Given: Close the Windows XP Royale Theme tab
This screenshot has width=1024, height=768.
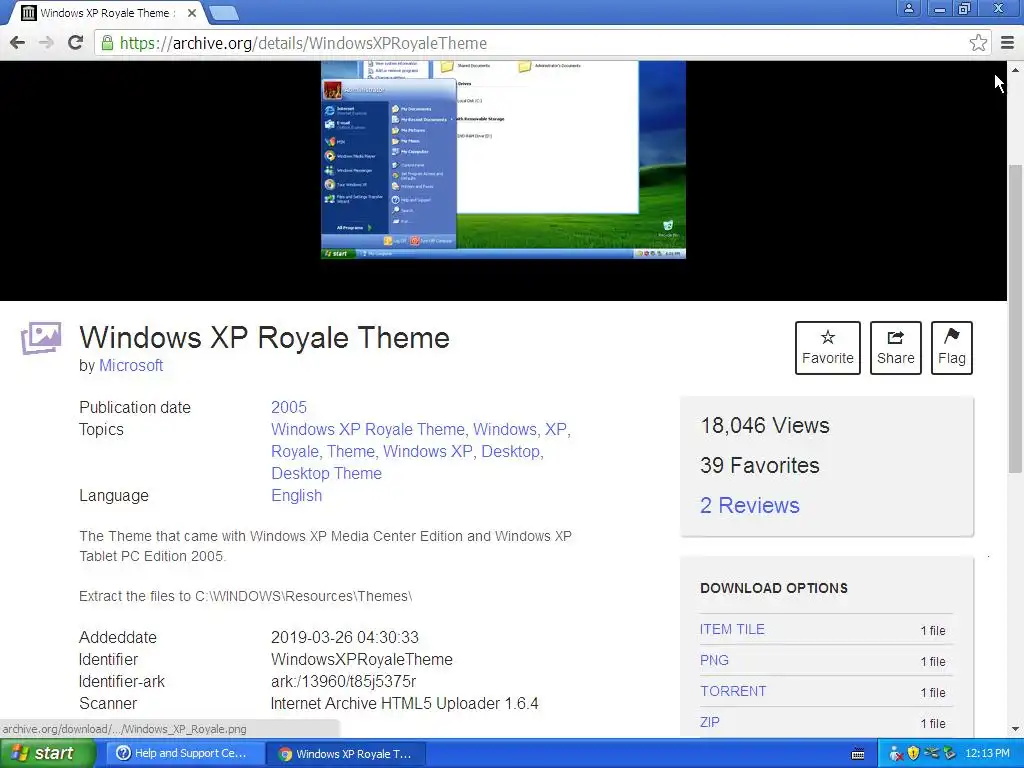Looking at the screenshot, I should [x=191, y=13].
